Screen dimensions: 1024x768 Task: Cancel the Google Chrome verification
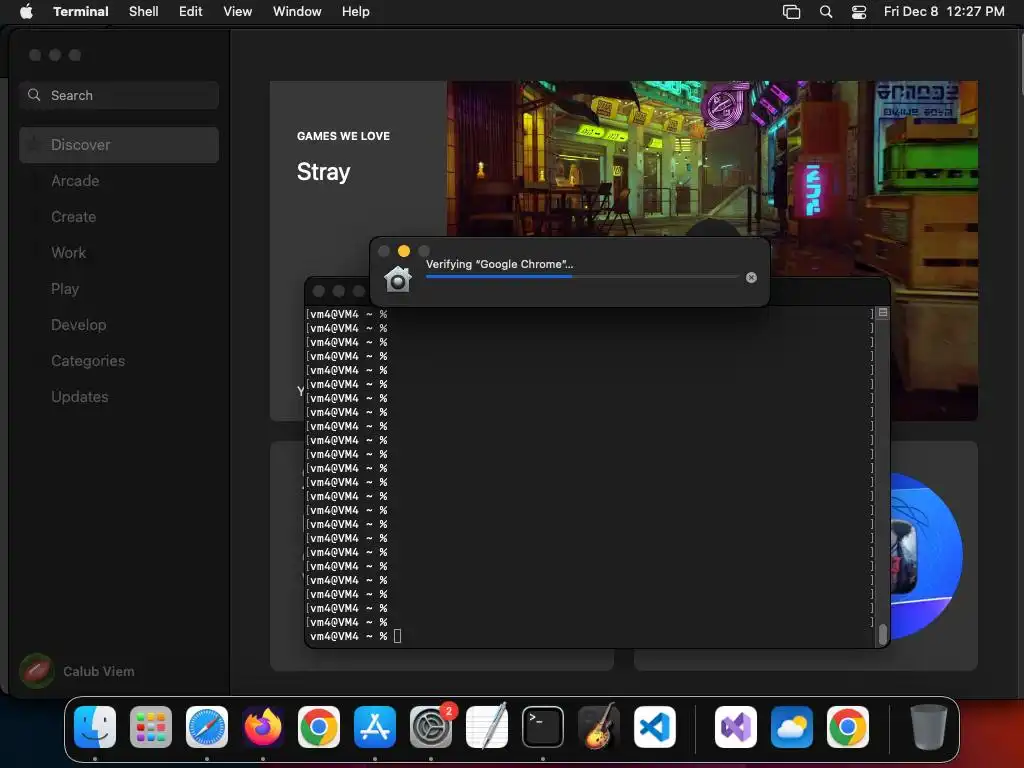click(752, 278)
